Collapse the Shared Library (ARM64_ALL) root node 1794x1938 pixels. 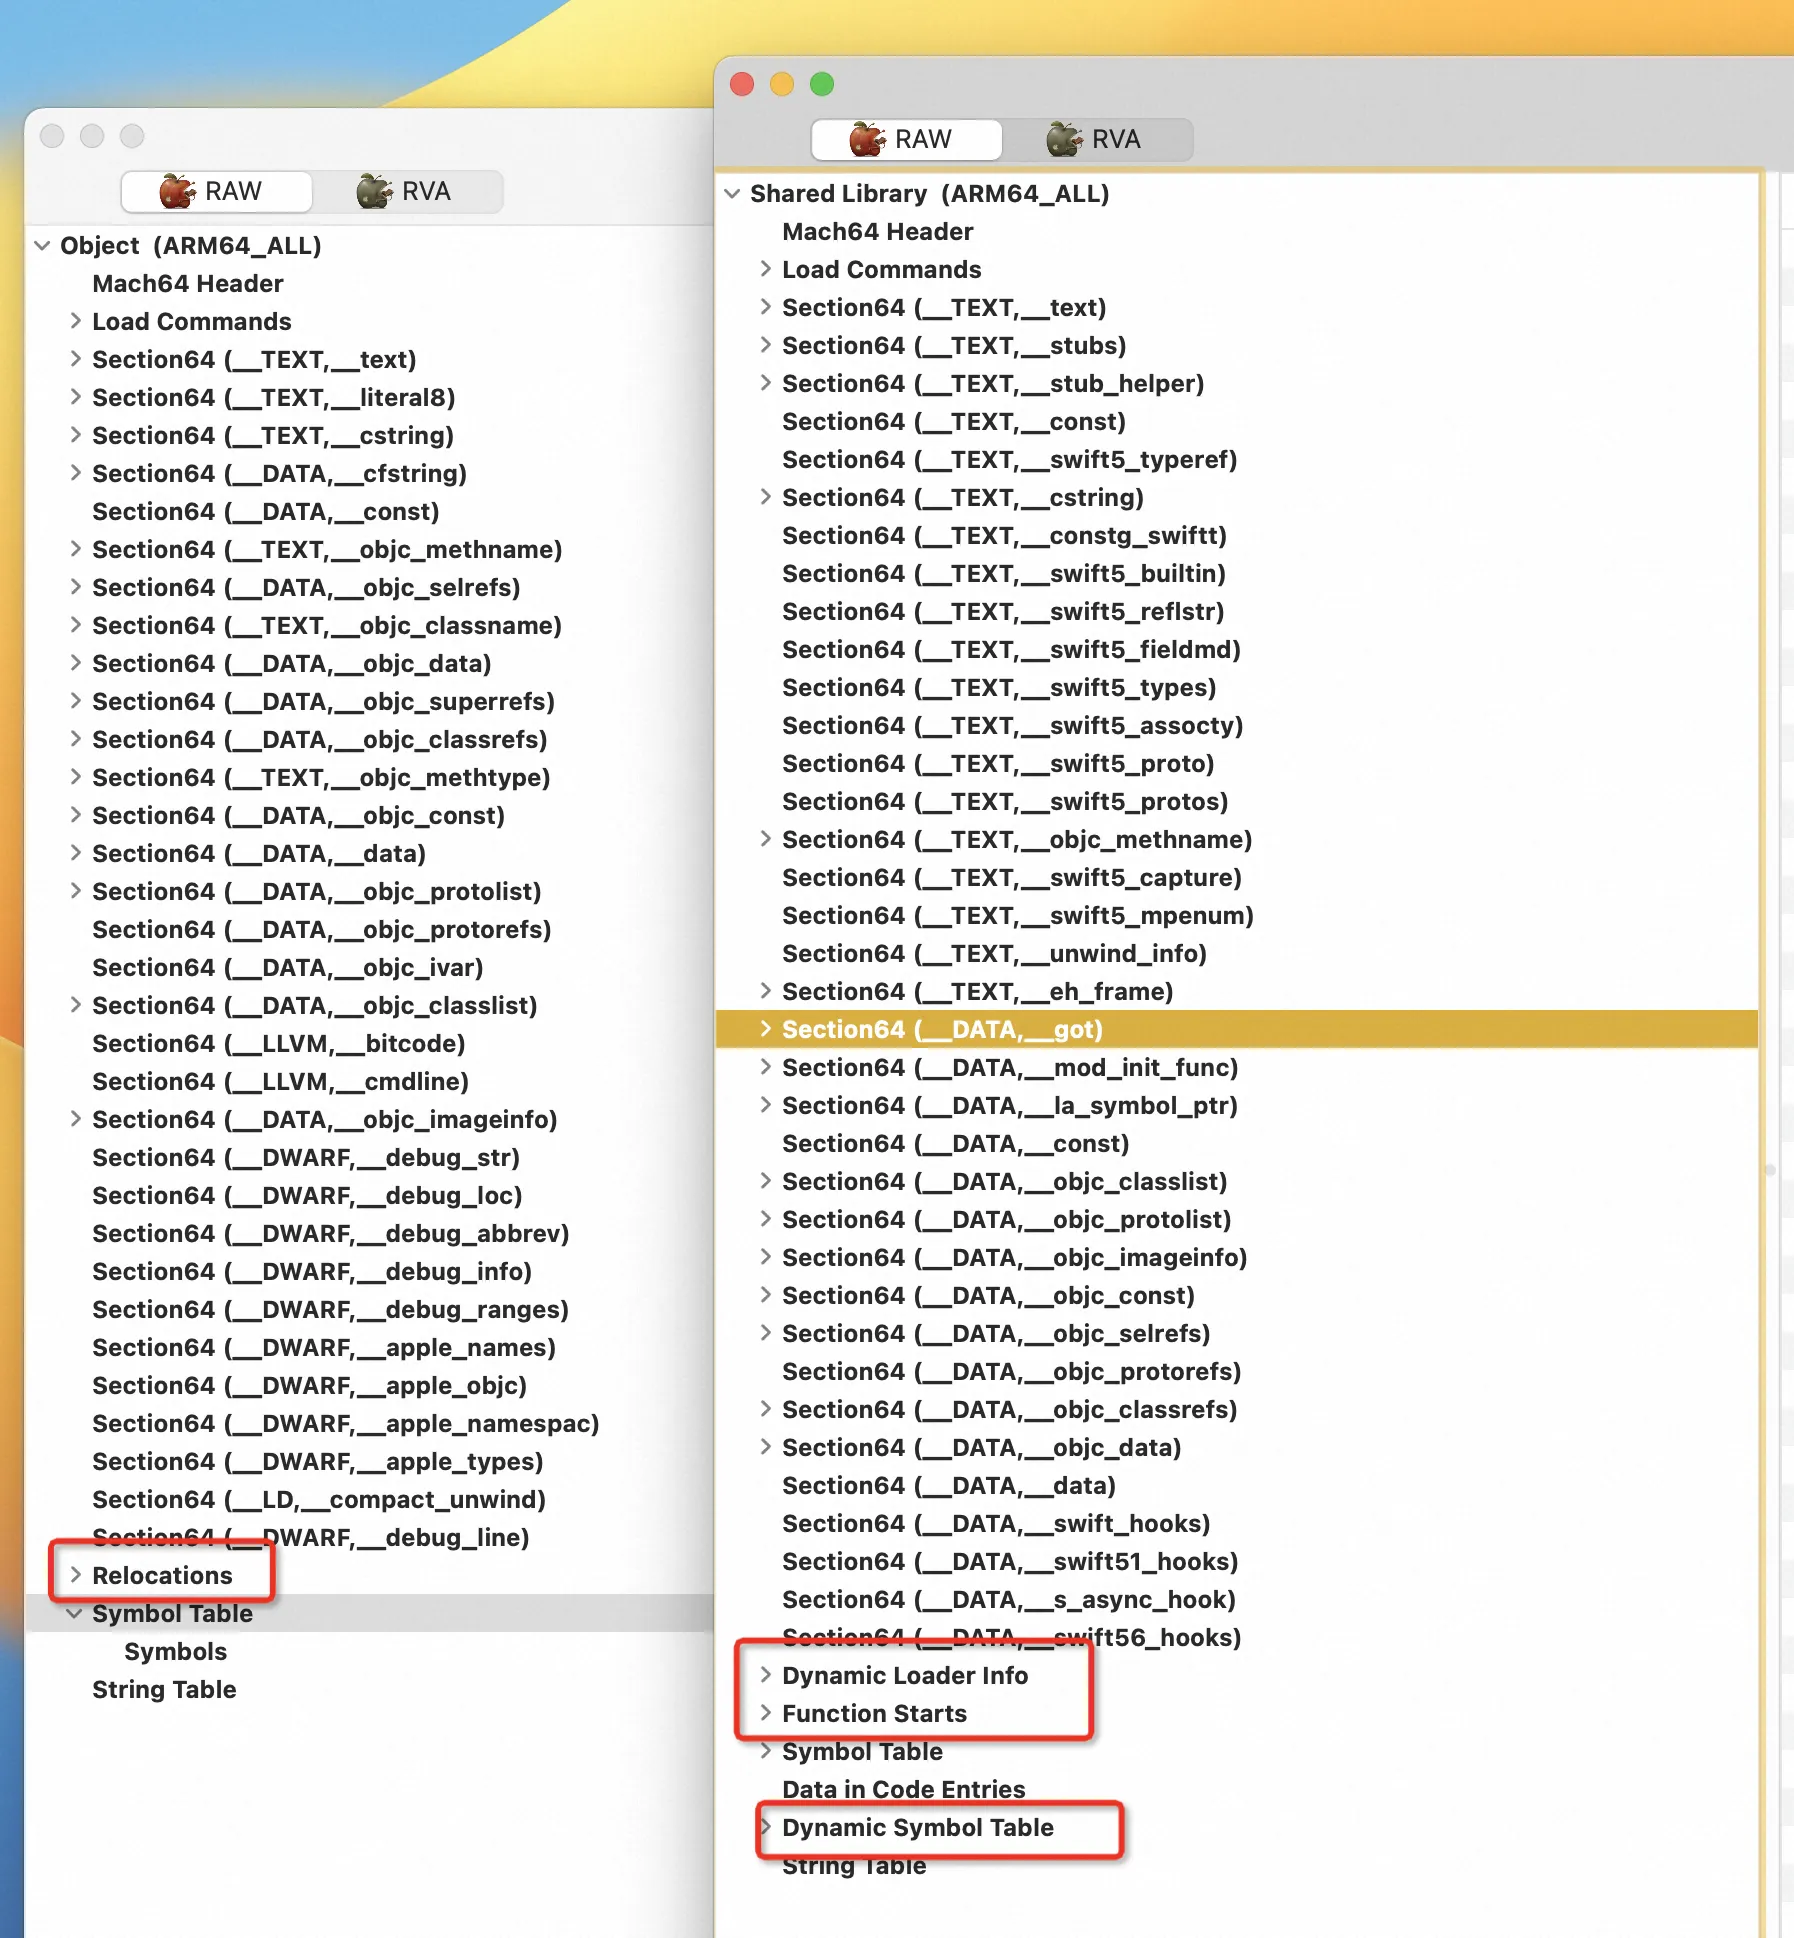(732, 193)
